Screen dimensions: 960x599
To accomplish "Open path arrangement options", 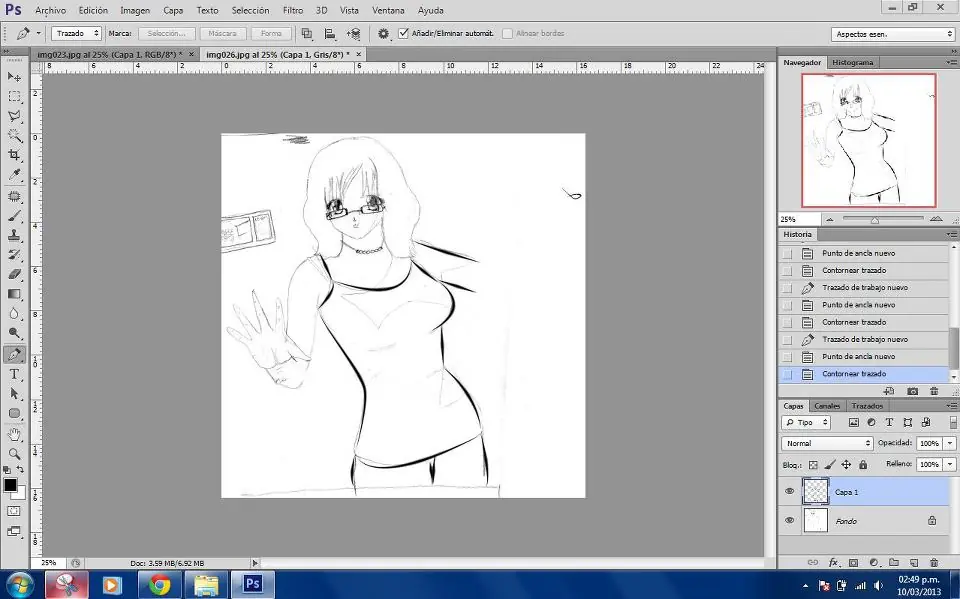I will point(353,34).
